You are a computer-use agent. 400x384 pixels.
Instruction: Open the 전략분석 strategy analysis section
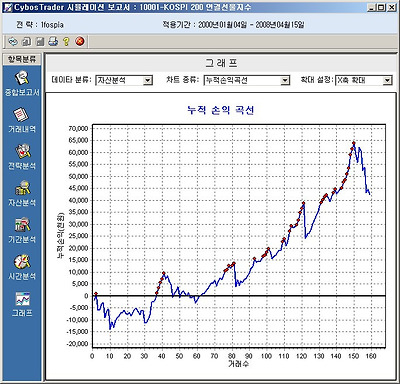tap(22, 157)
